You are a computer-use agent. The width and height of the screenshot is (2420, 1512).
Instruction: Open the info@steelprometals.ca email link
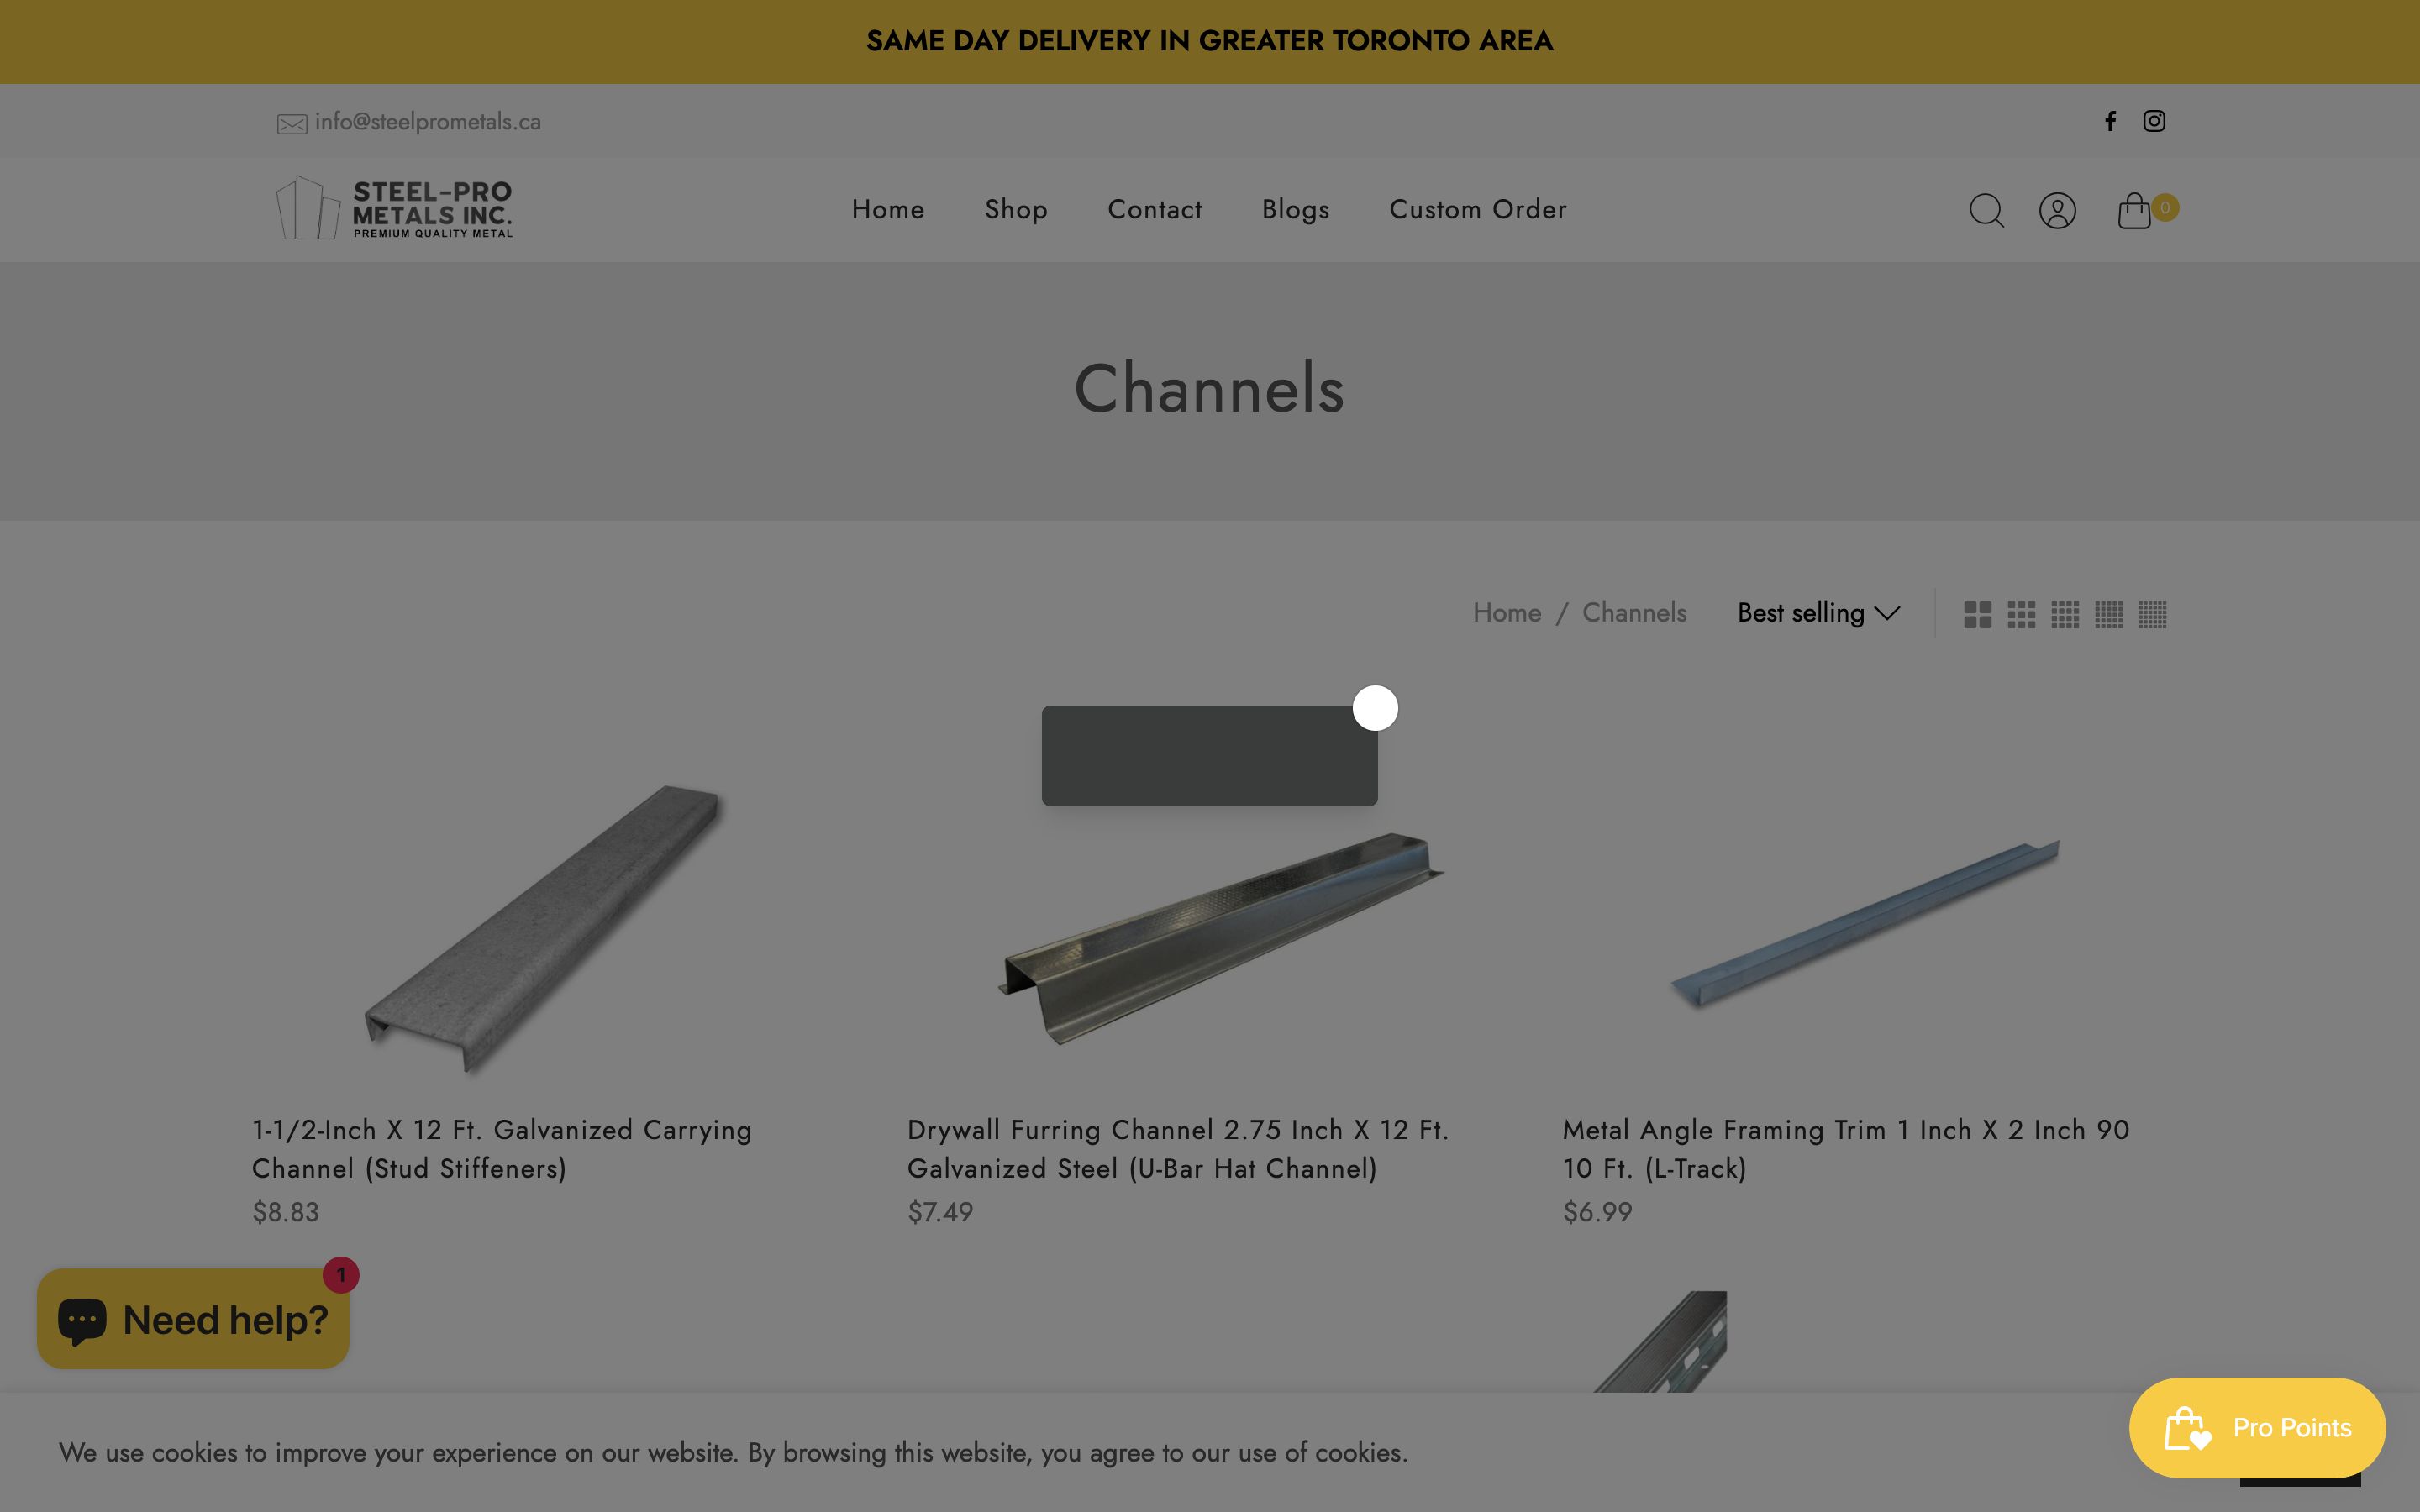(428, 121)
